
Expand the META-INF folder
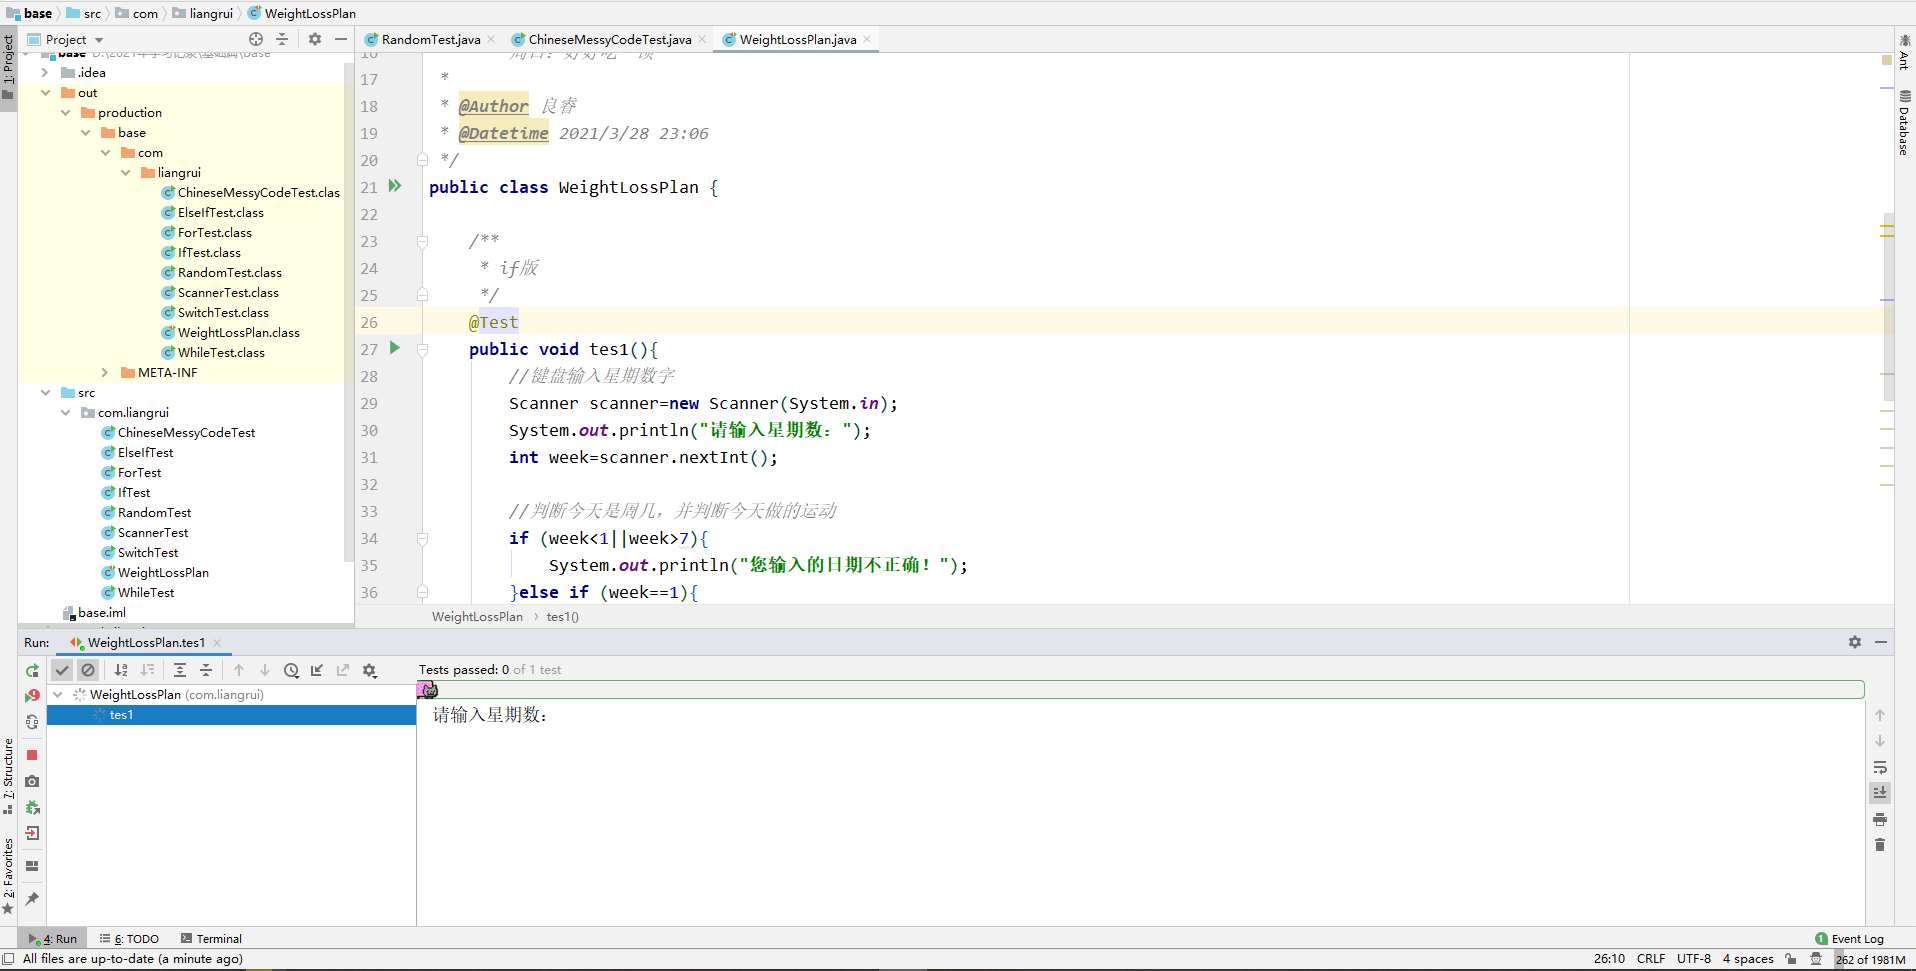click(x=105, y=372)
